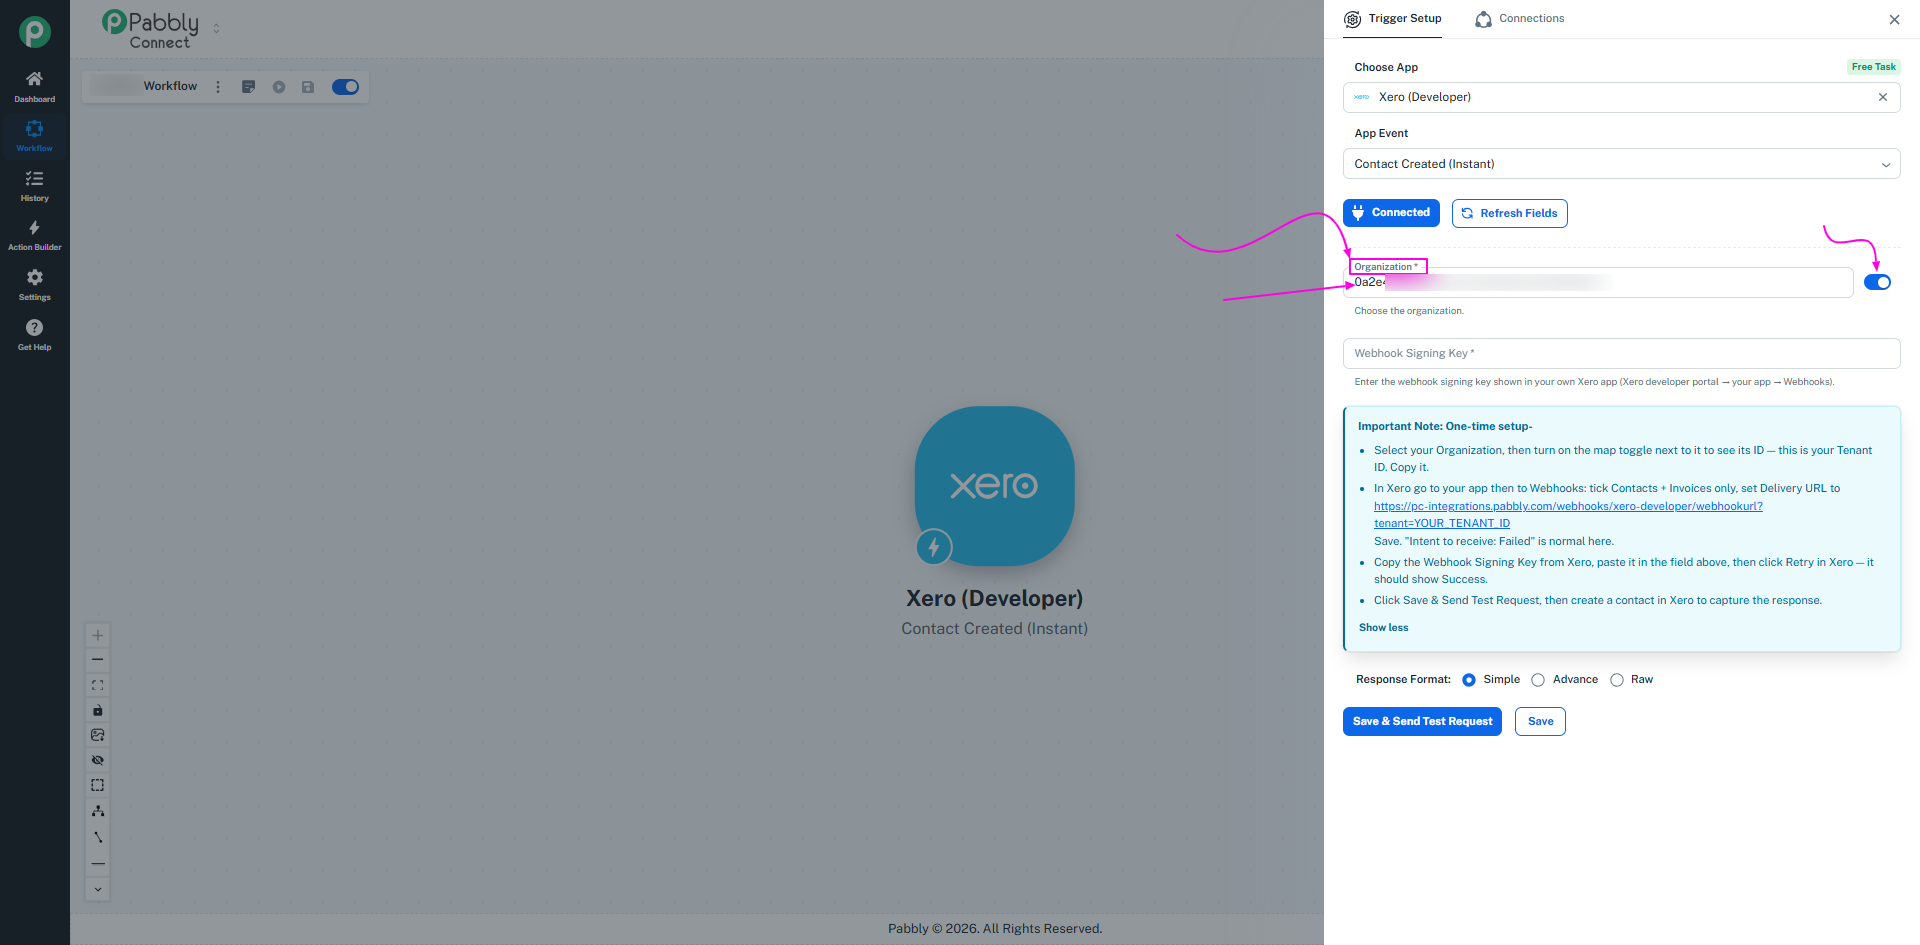
Task: Open the workflow notes icon
Action: [x=249, y=87]
